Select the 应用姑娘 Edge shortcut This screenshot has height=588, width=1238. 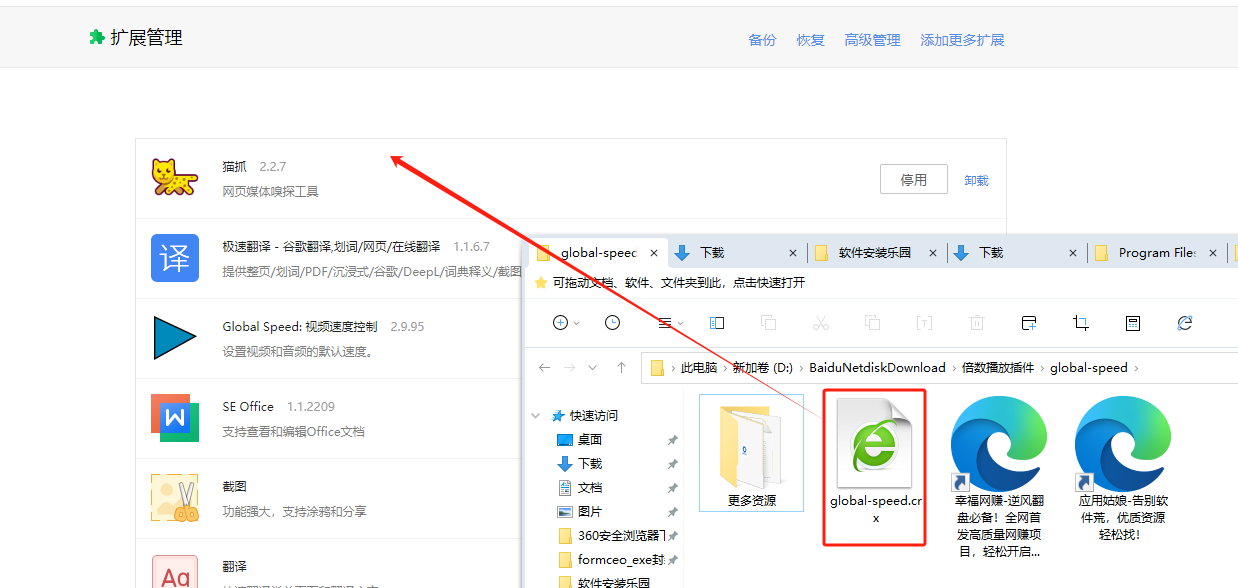(1122, 469)
